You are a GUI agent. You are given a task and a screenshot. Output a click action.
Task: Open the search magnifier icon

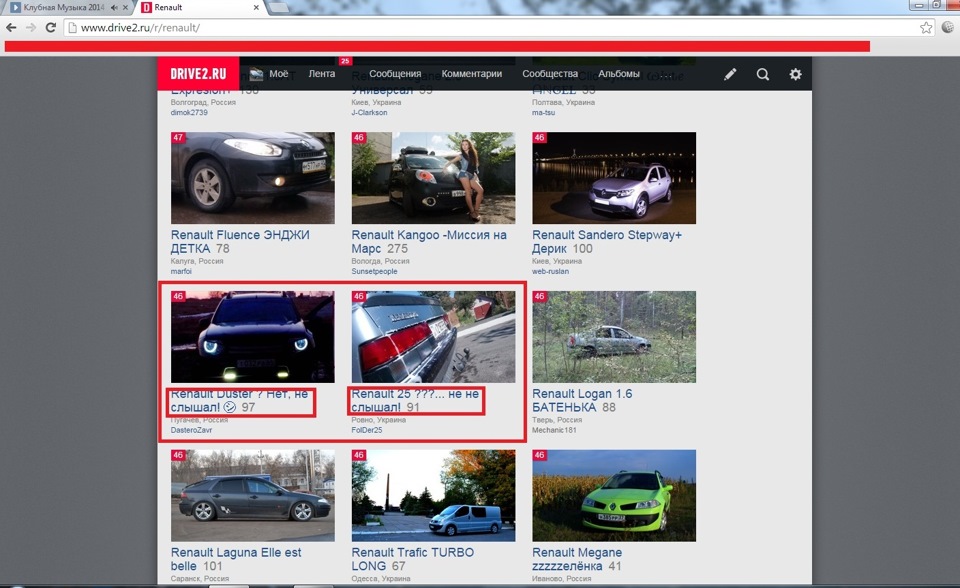tap(762, 74)
